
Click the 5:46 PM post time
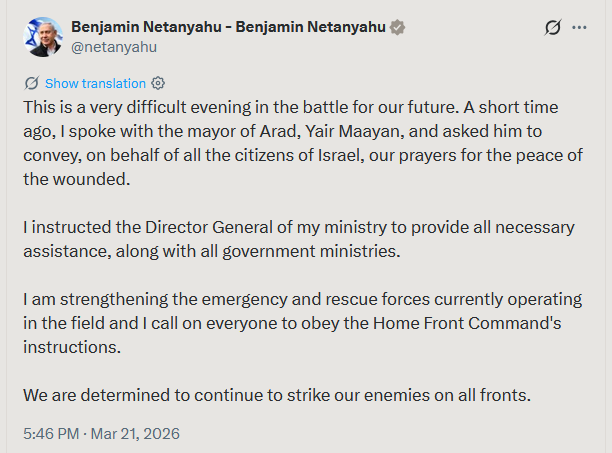51,435
